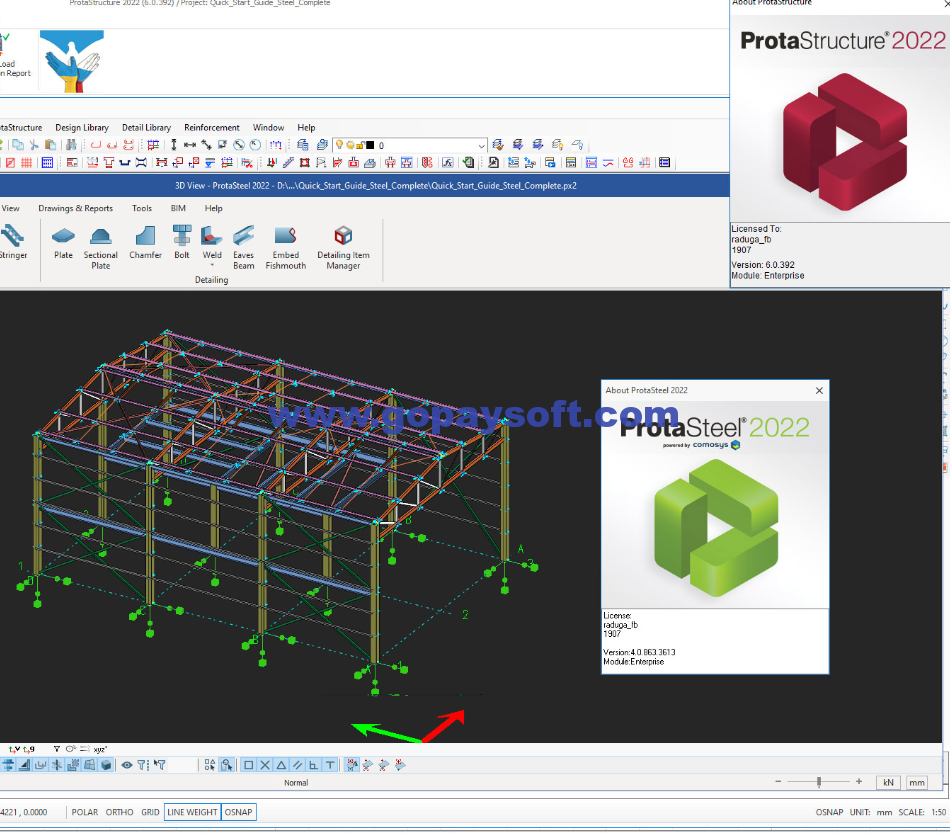Activate the Chamfer tool
The height and width of the screenshot is (833, 950).
pyautogui.click(x=145, y=242)
